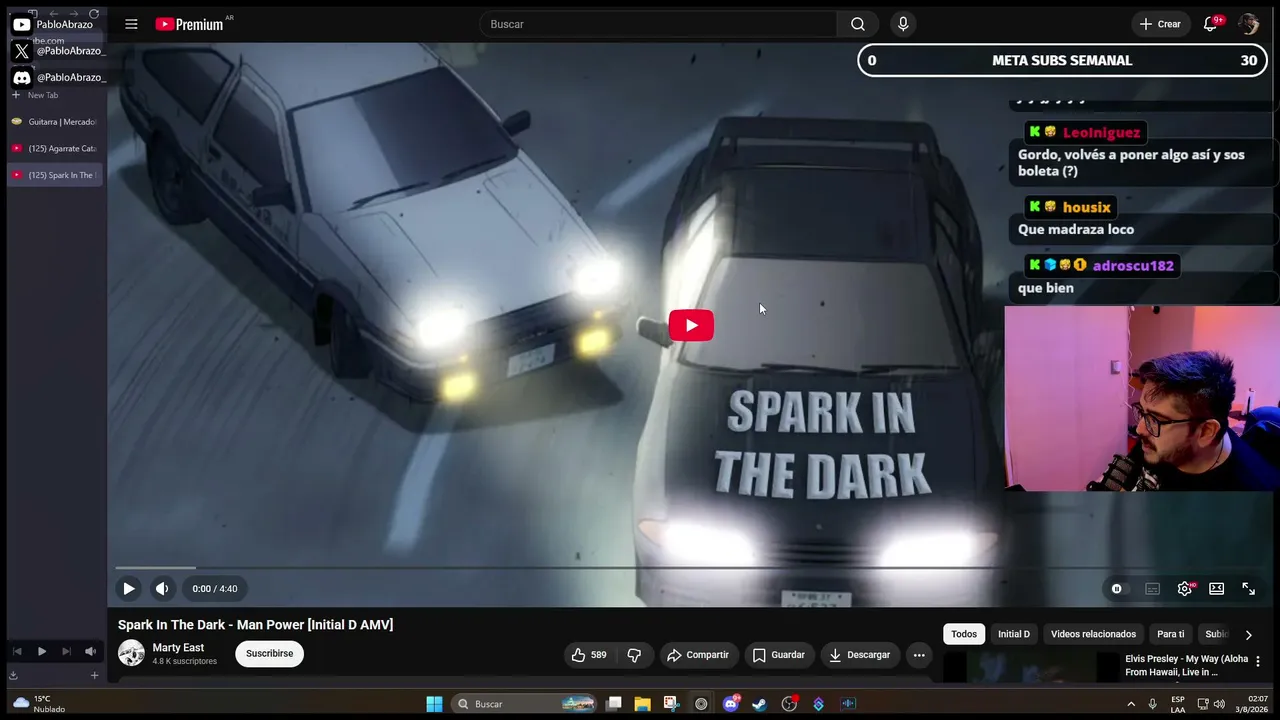Open Discord from the taskbar
1280x720 pixels.
tap(731, 704)
